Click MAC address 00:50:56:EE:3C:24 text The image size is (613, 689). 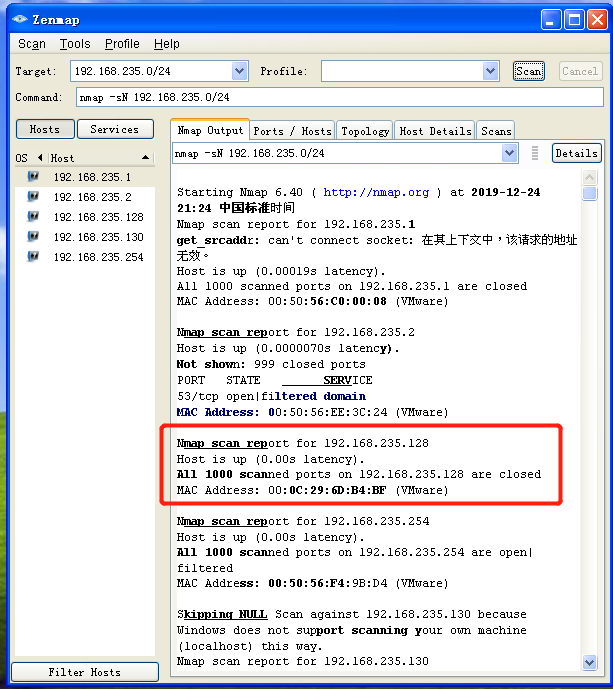pos(328,412)
